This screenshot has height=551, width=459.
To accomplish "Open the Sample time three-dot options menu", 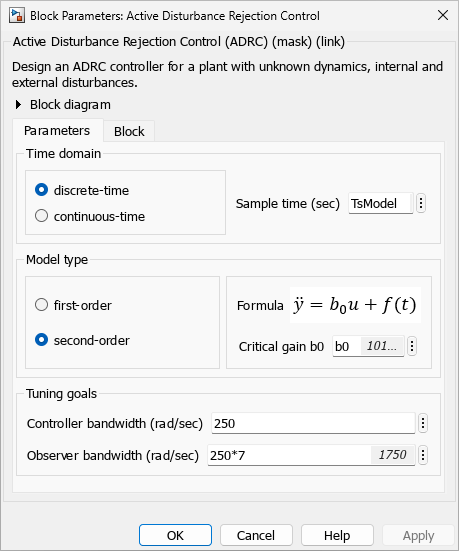I will [x=421, y=203].
